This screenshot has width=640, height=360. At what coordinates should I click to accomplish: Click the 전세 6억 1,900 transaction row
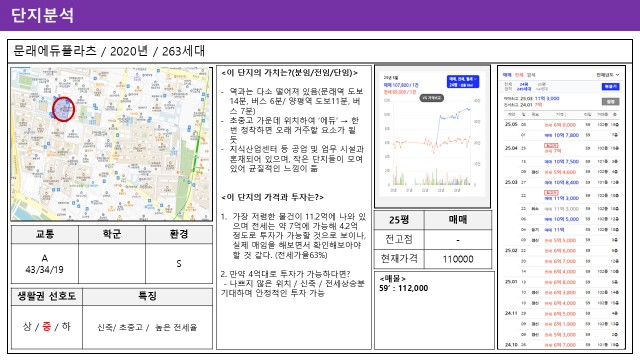click(561, 324)
